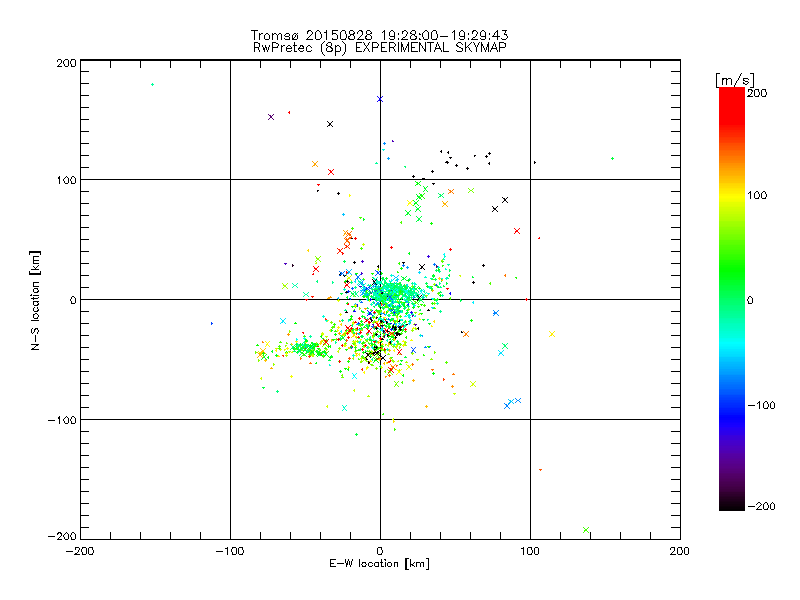This screenshot has height=600, width=800.
Task: Click the "100" label on the E-W axis
Action: 530,551
